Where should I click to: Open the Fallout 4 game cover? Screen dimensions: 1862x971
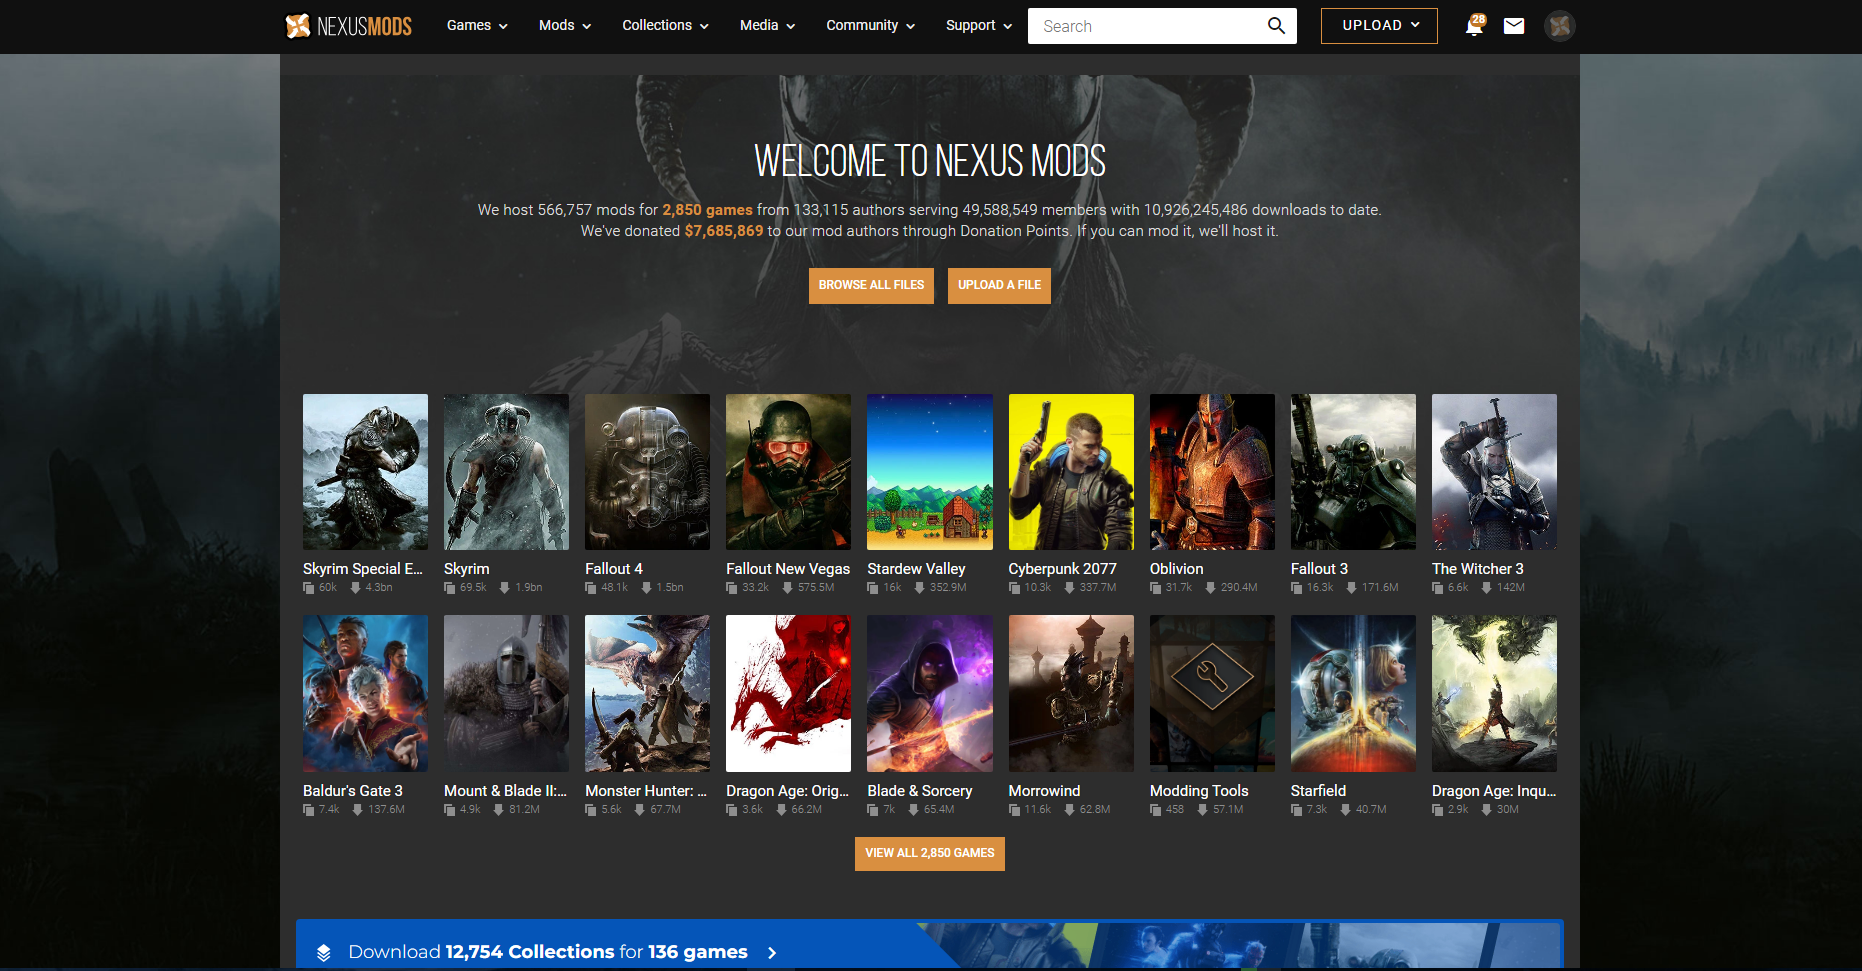(x=647, y=472)
